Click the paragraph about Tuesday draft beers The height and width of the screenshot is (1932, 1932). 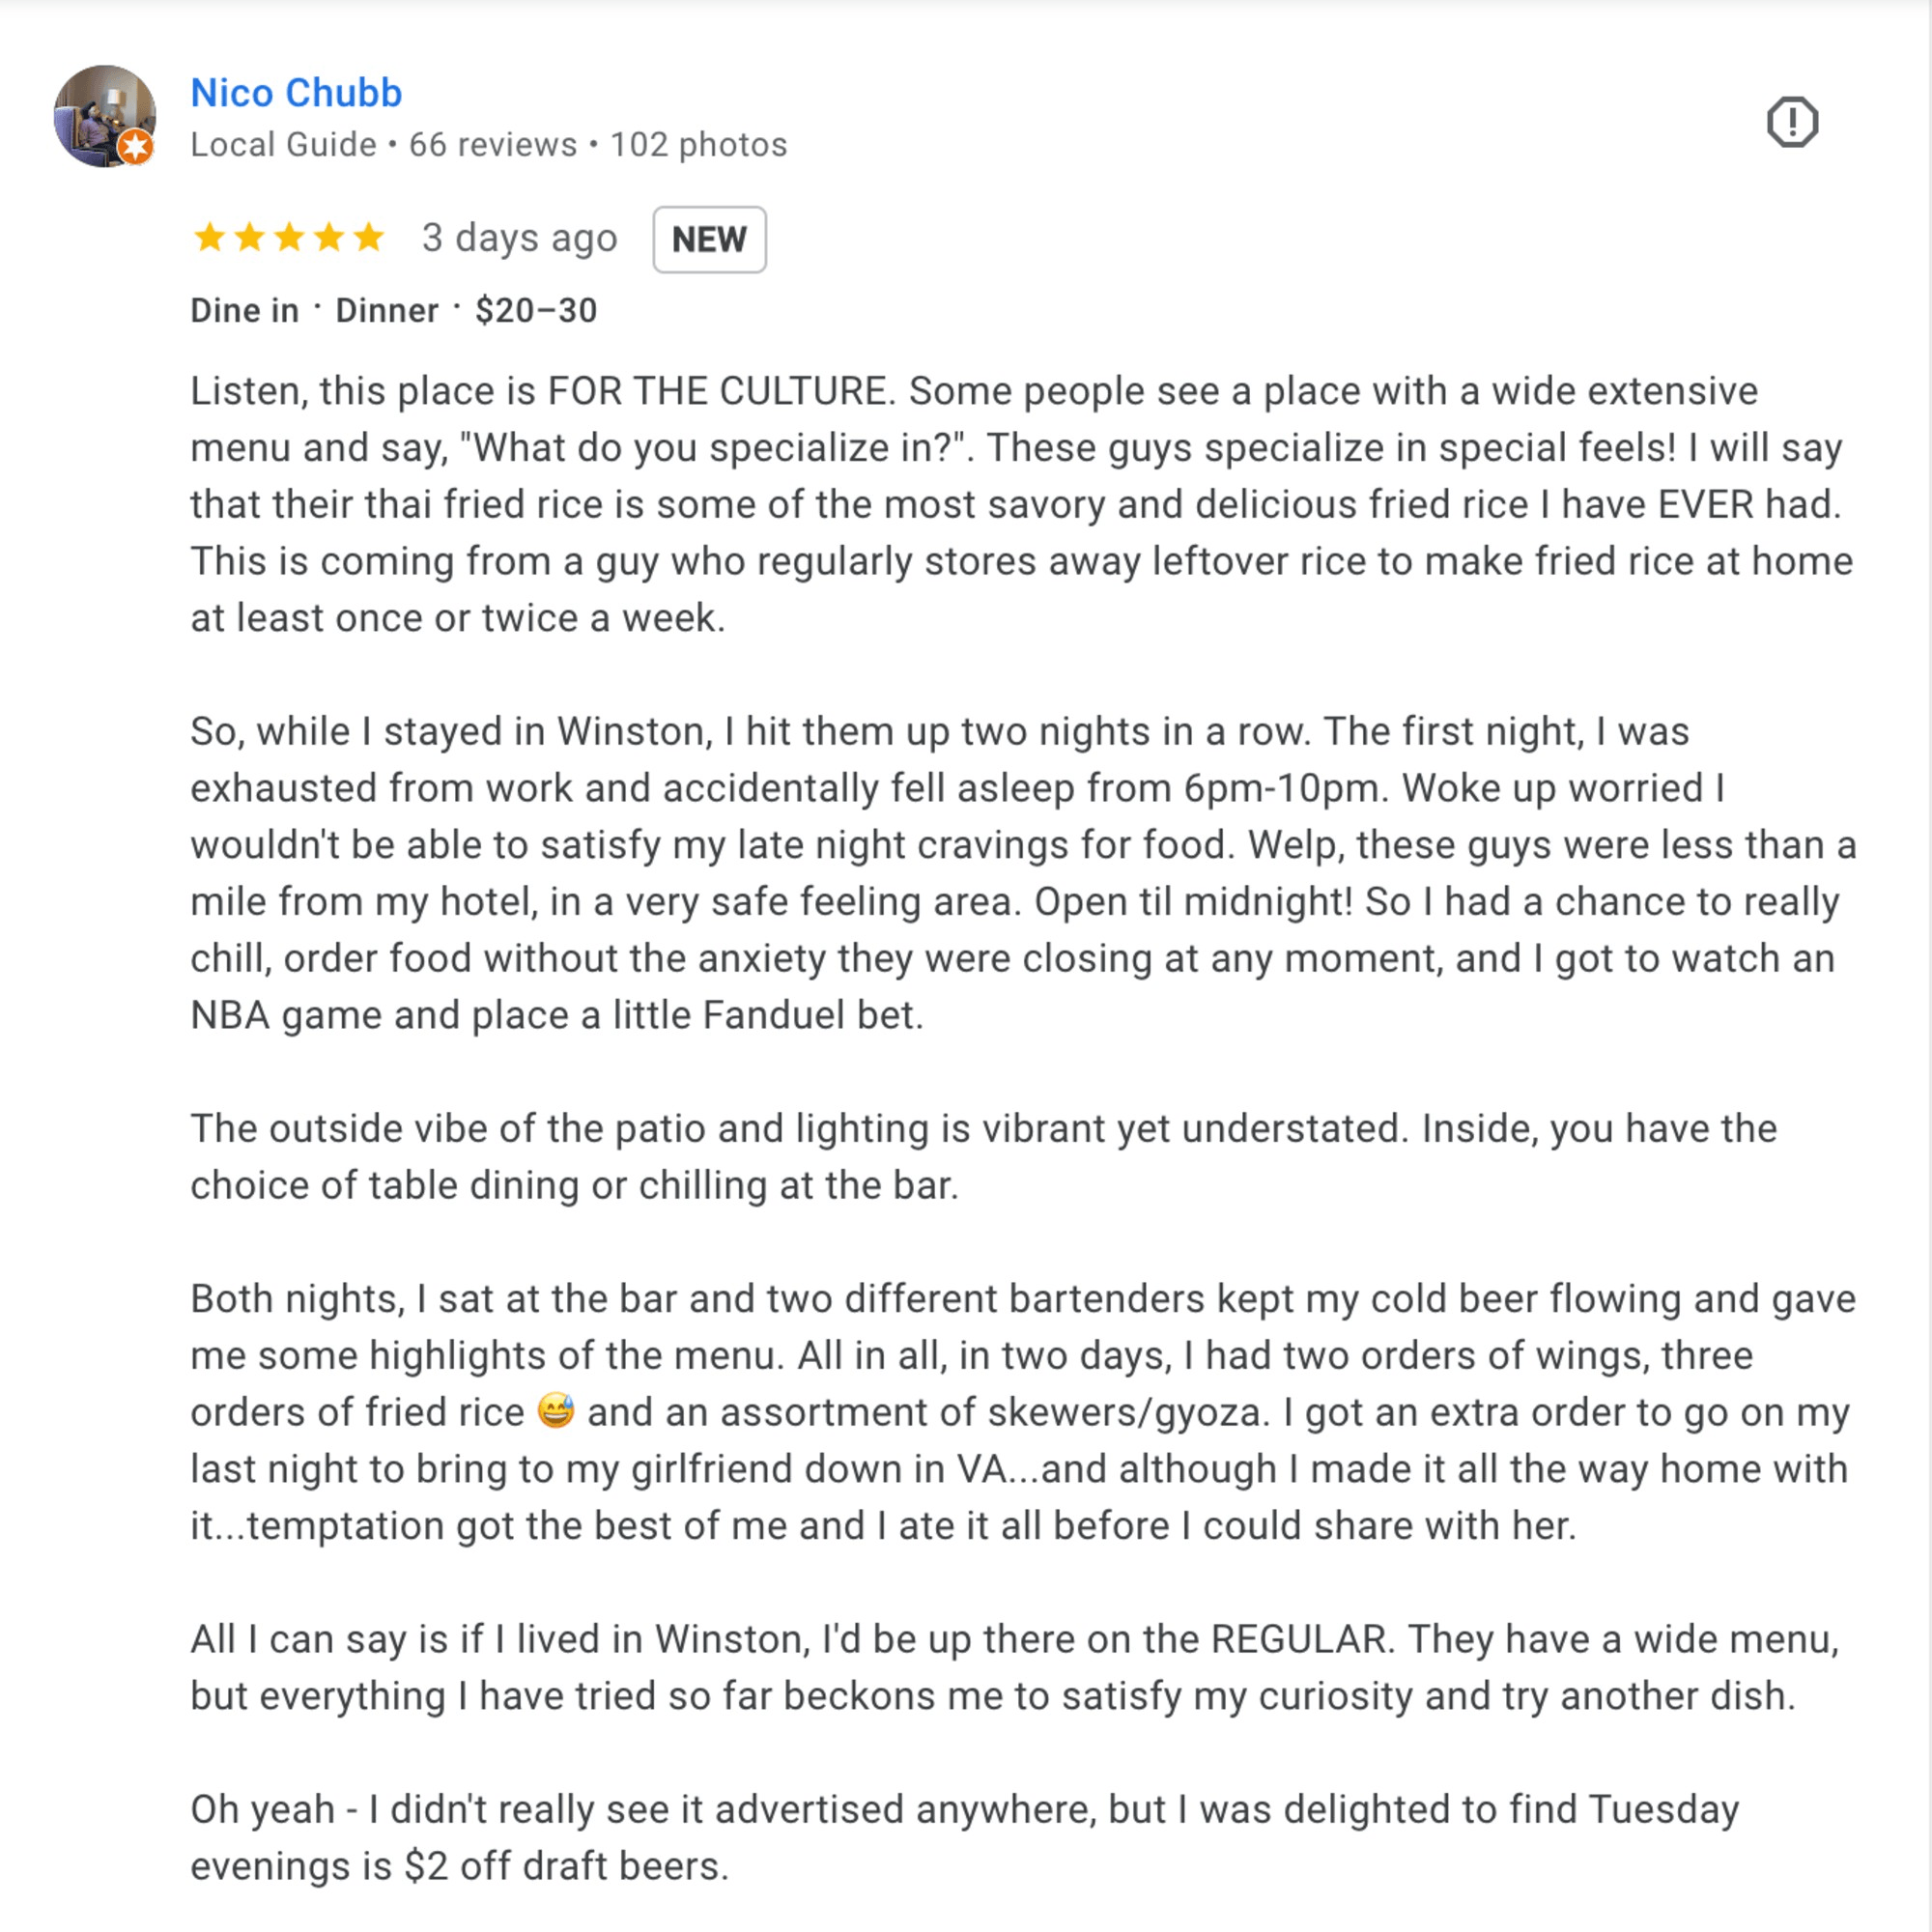pyautogui.click(x=965, y=1838)
